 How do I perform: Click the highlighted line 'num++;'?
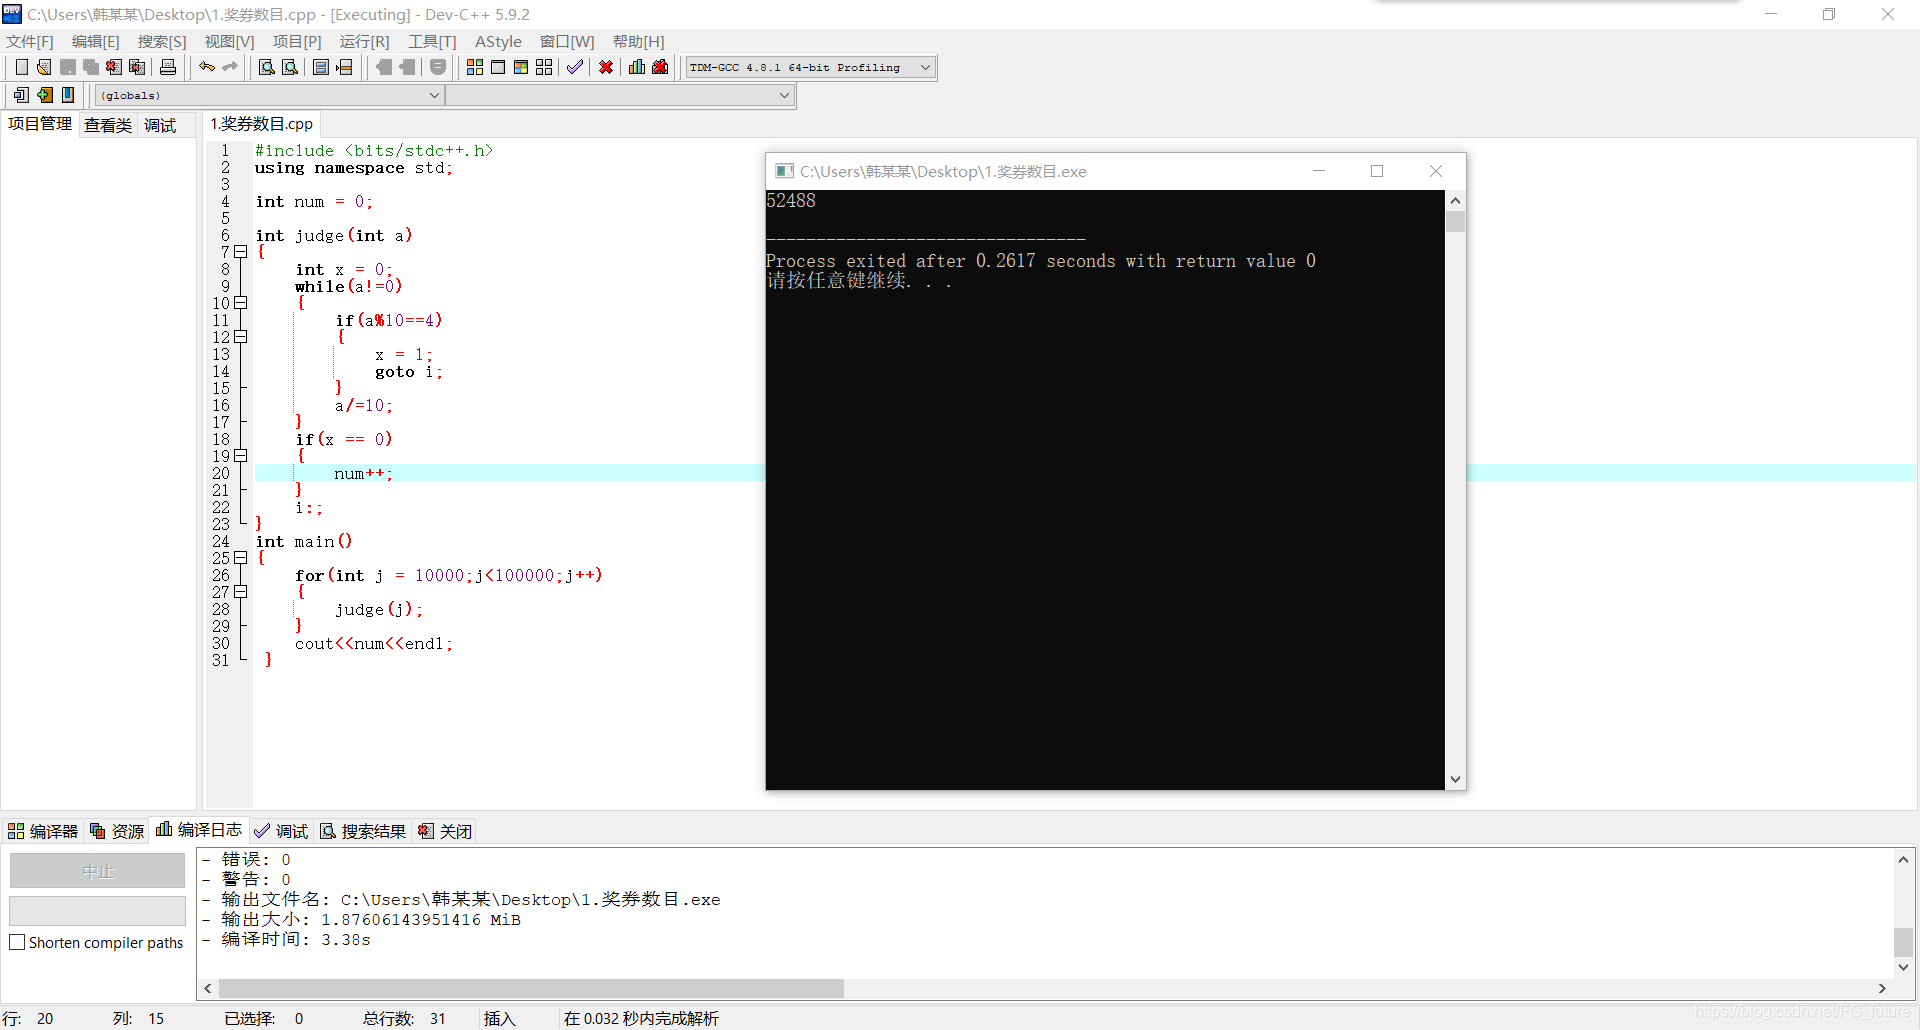point(364,474)
